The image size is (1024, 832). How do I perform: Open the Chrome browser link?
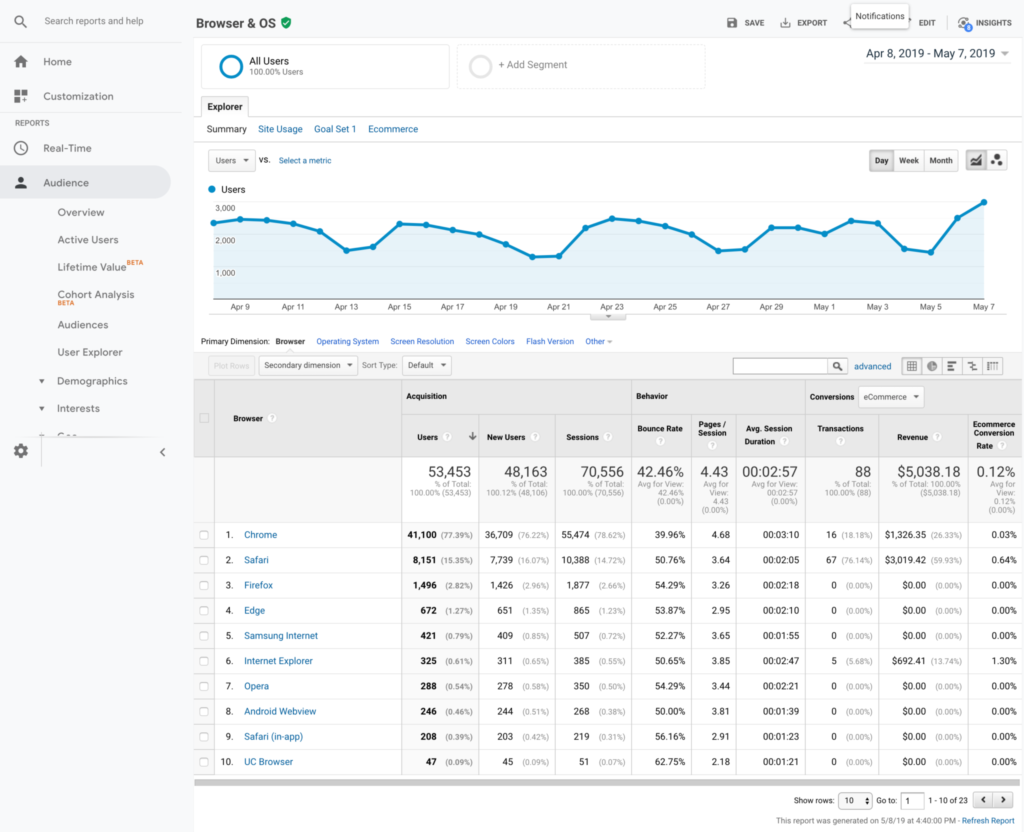click(x=261, y=535)
